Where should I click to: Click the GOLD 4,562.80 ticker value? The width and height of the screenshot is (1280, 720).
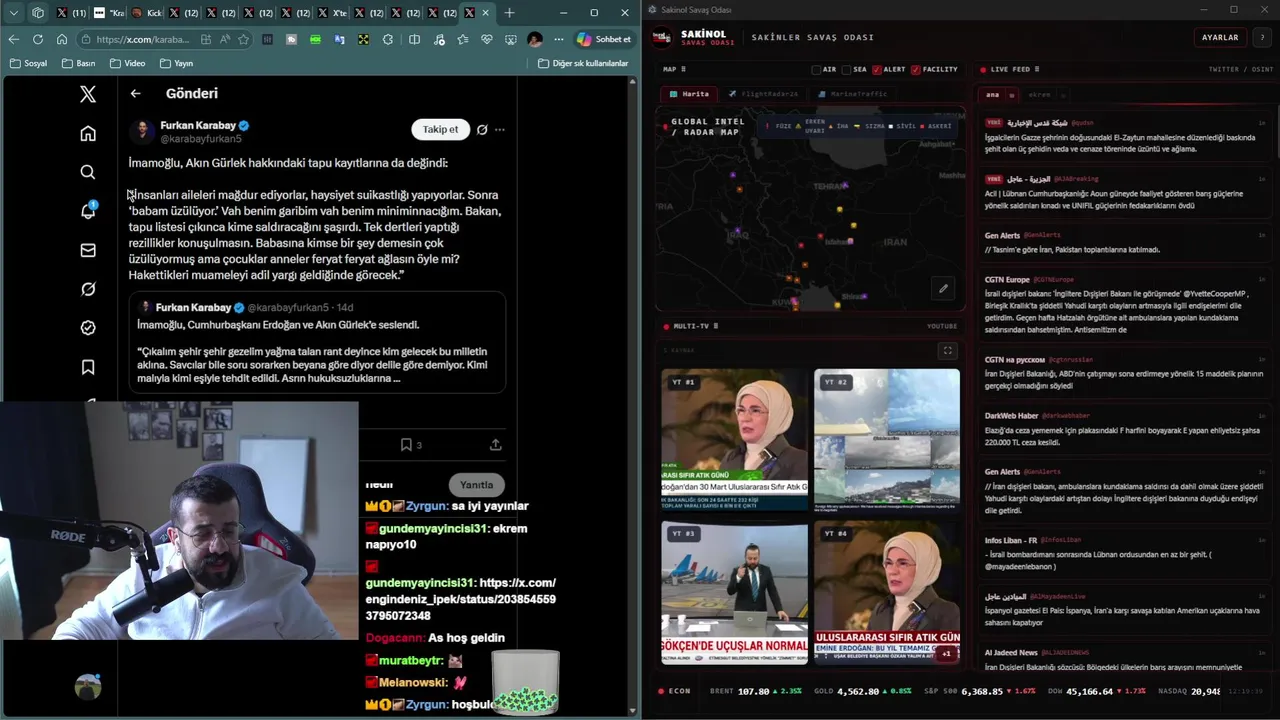tap(860, 691)
